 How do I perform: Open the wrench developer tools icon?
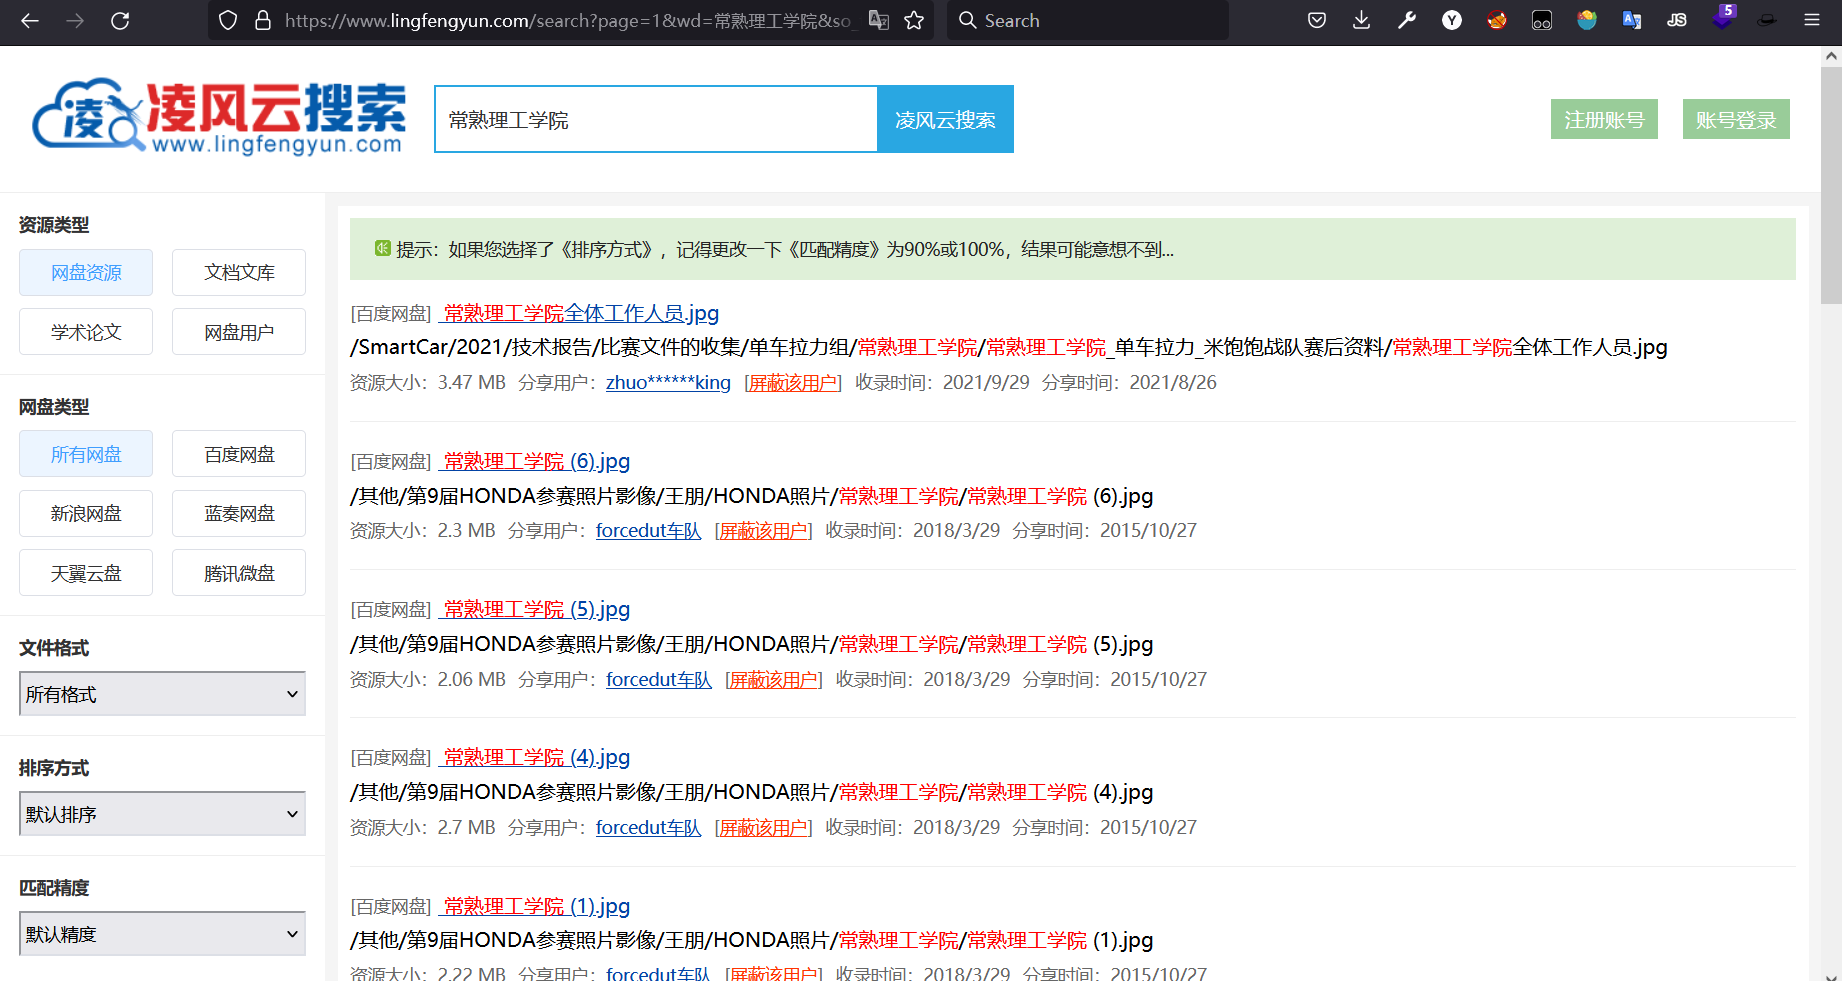[x=1407, y=20]
